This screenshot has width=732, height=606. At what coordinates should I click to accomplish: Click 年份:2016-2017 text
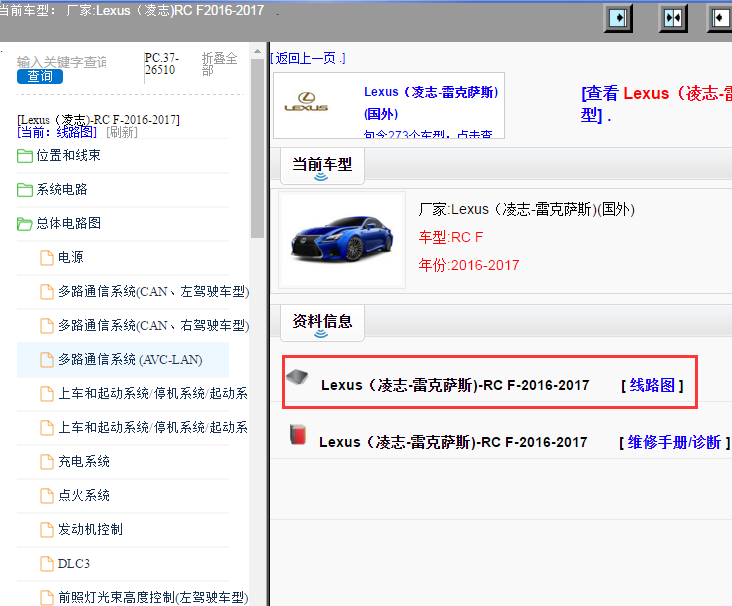pos(469,266)
